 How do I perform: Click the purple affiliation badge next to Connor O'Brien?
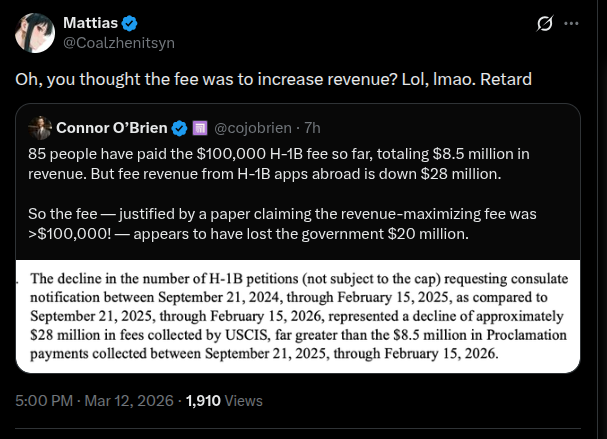pos(200,128)
